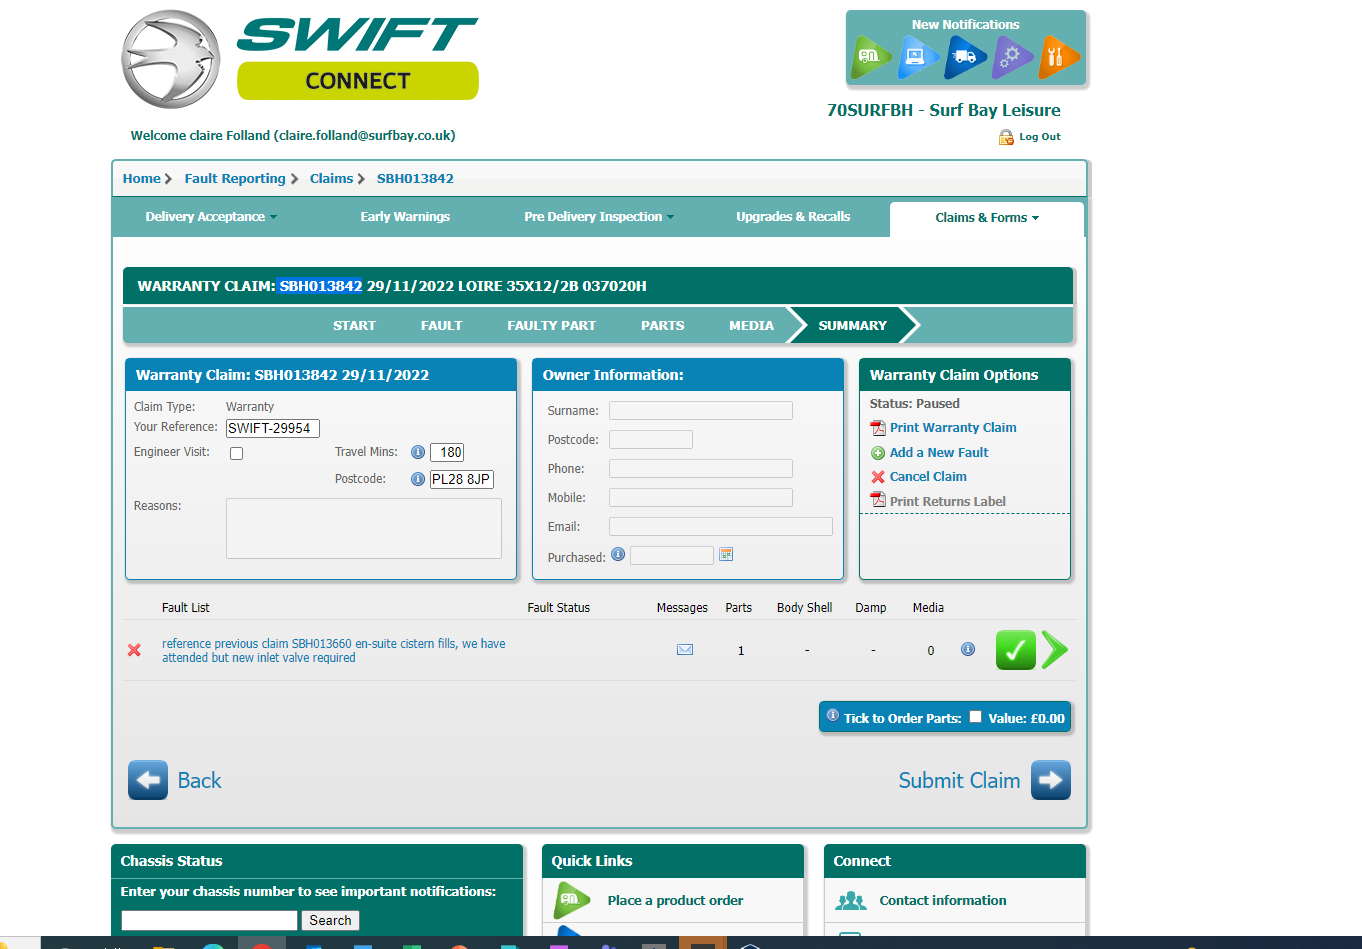1362x949 pixels.
Task: Delete the fault row with the red X
Action: click(x=134, y=650)
